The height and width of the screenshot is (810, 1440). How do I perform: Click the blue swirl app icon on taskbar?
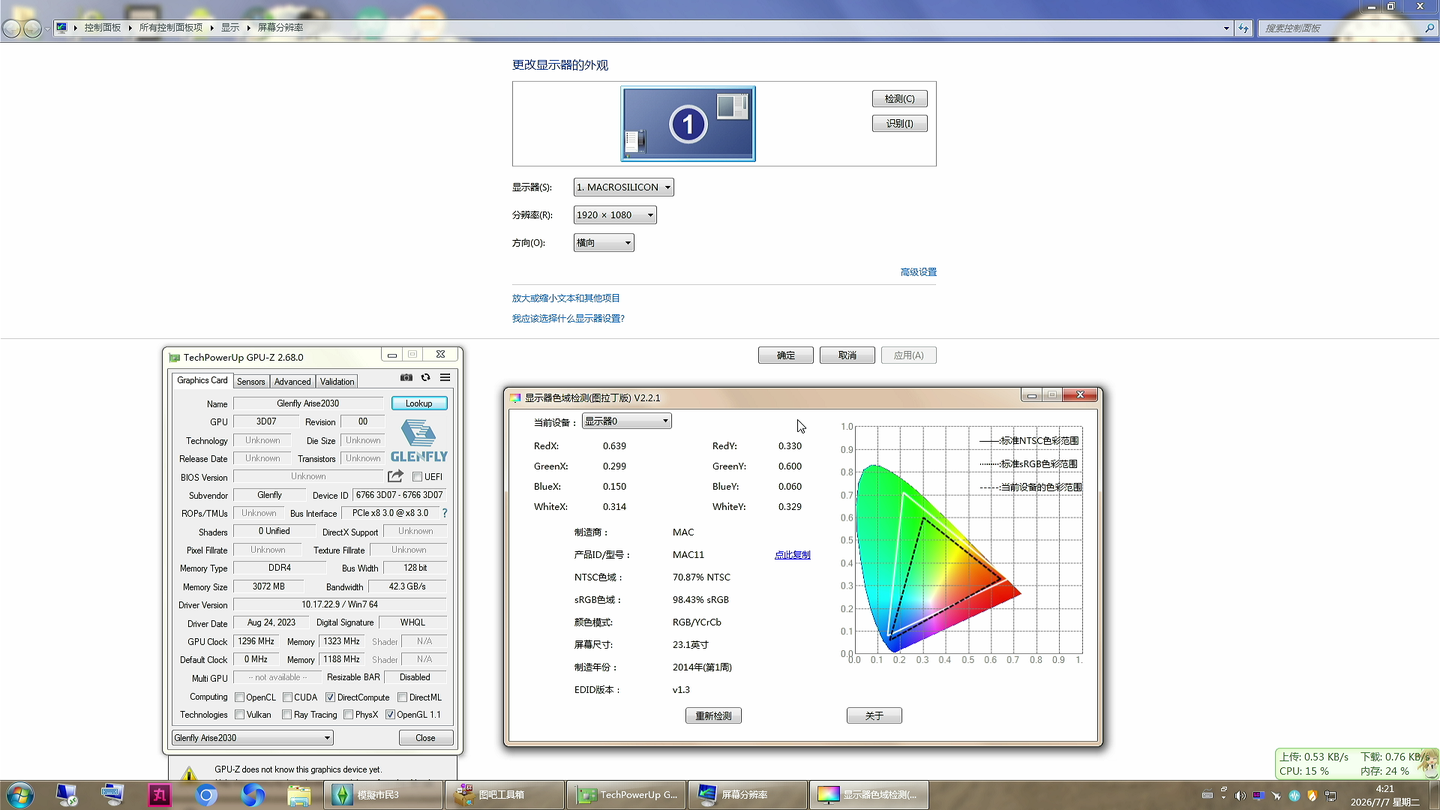(x=253, y=795)
